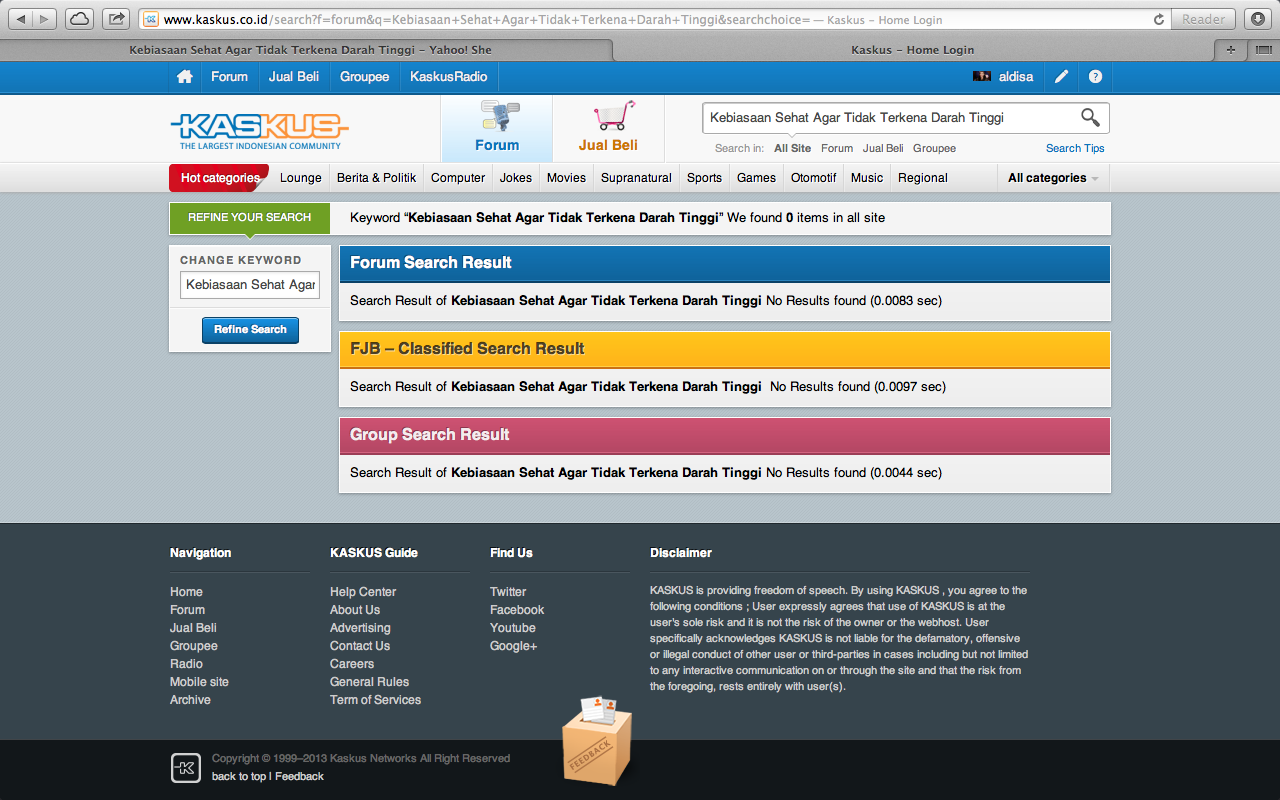The image size is (1280, 800).
Task: Open the Sports category
Action: click(704, 178)
